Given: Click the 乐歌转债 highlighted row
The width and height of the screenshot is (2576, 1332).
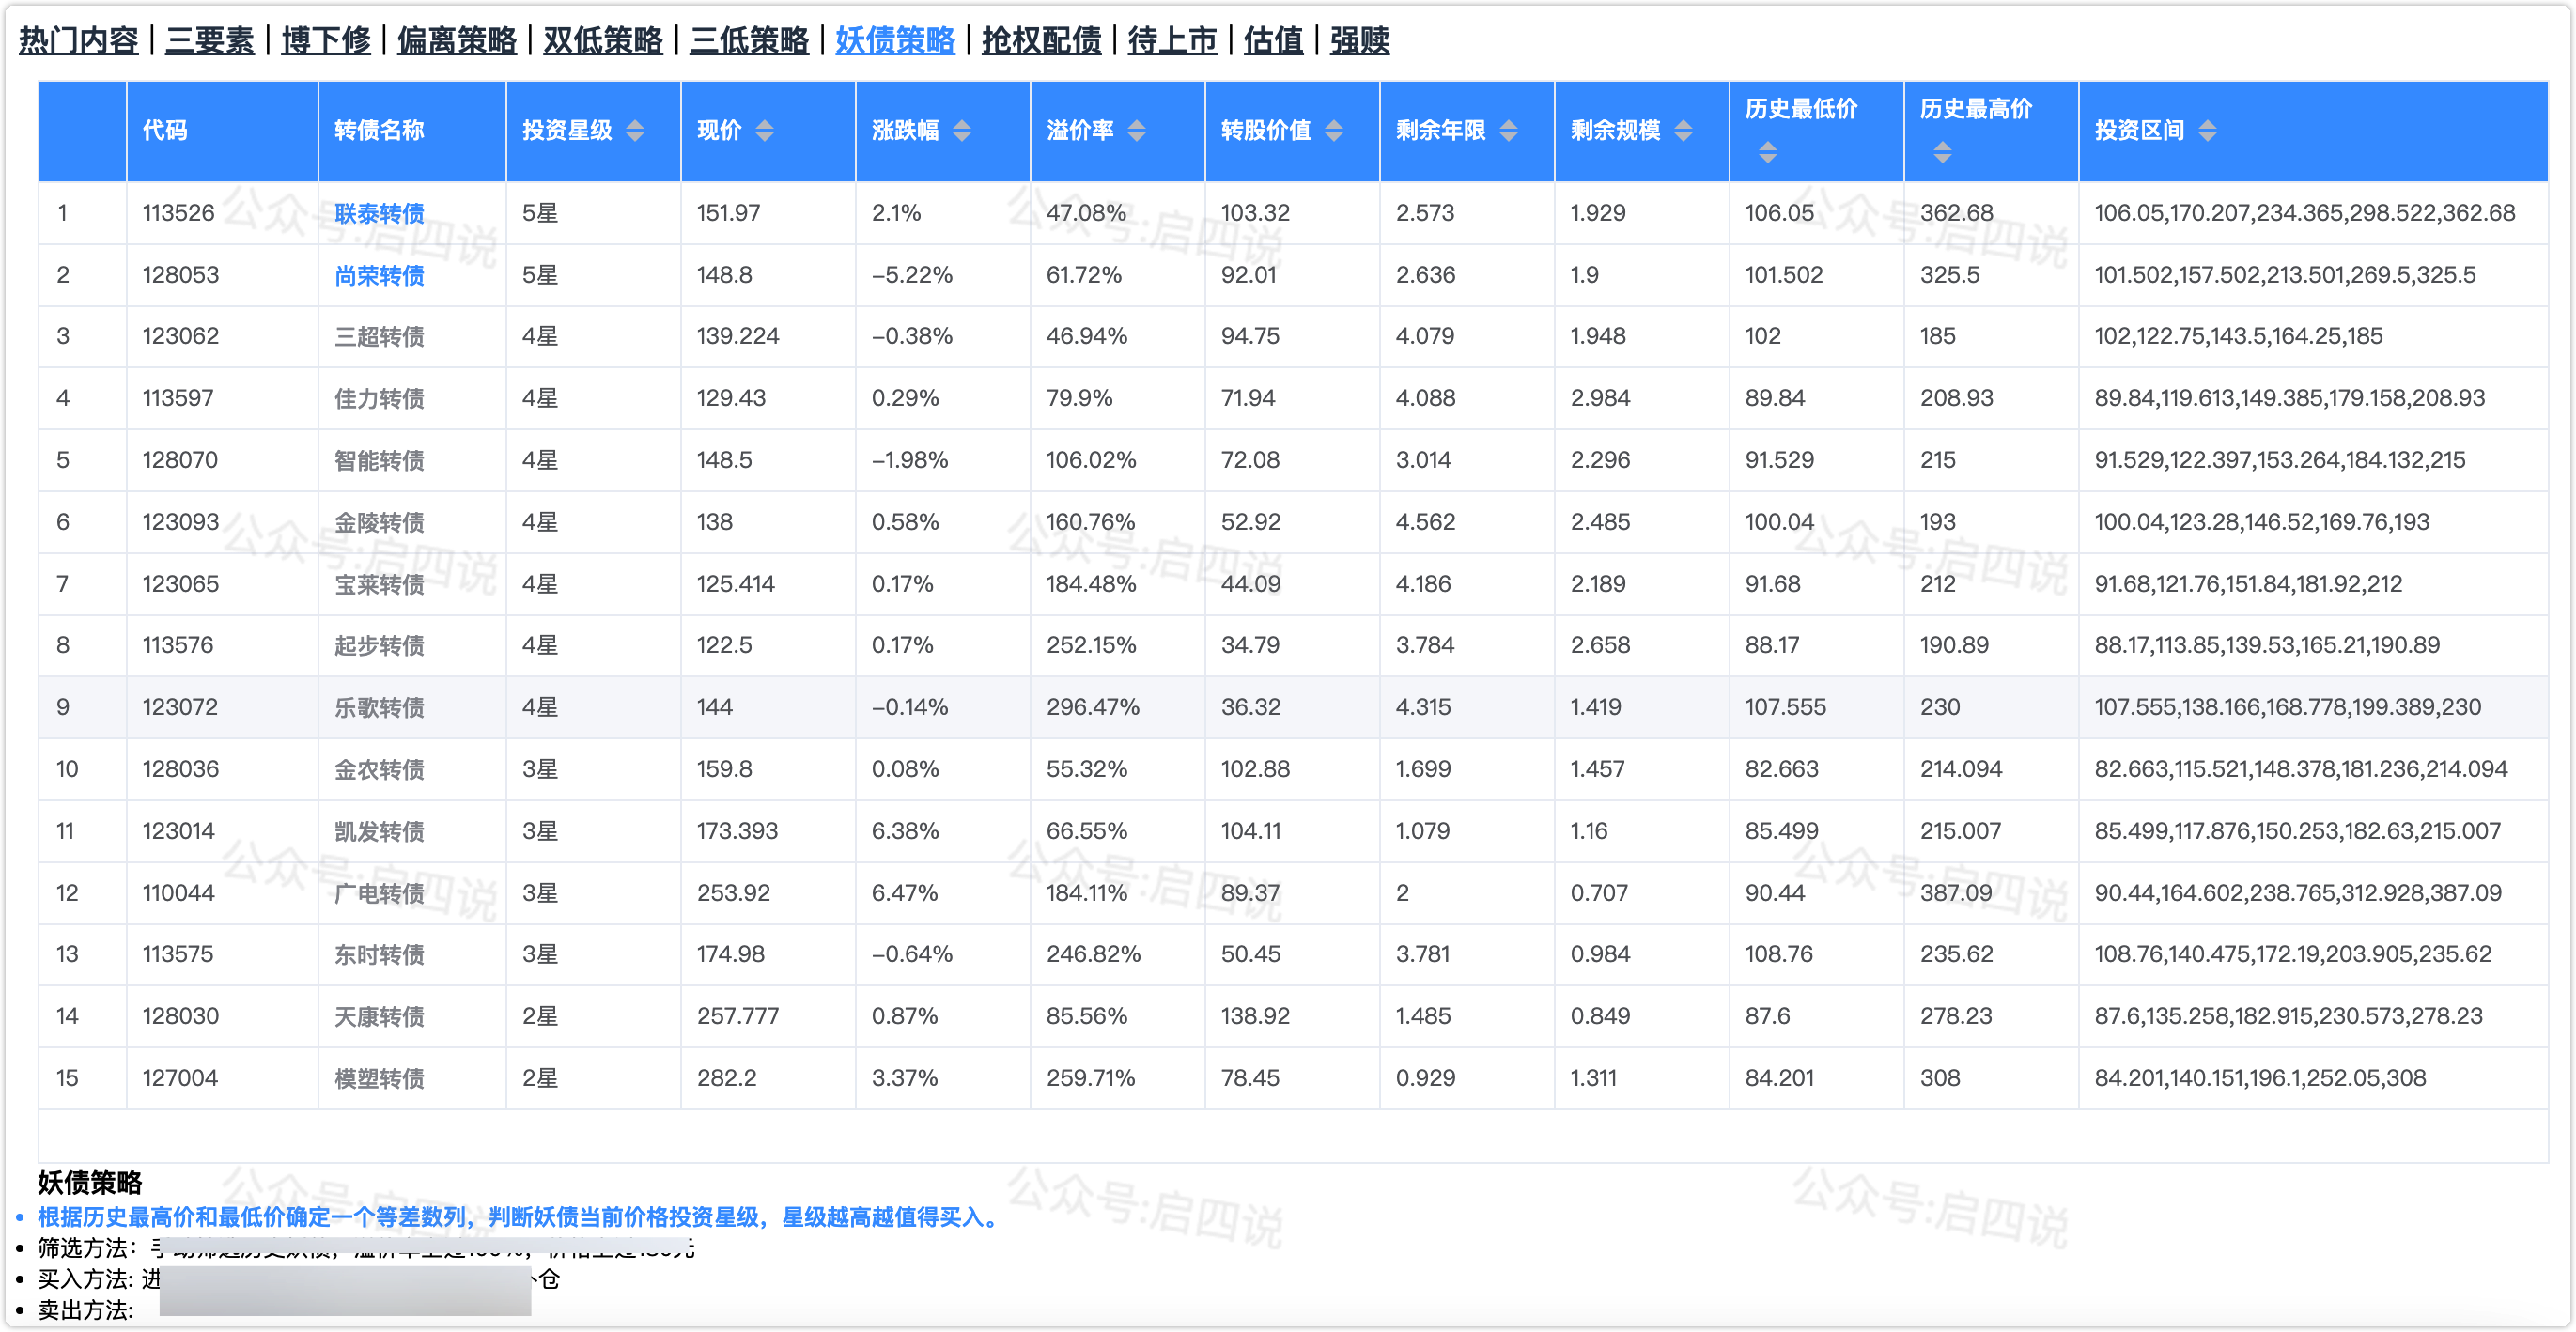Looking at the screenshot, I should [379, 708].
